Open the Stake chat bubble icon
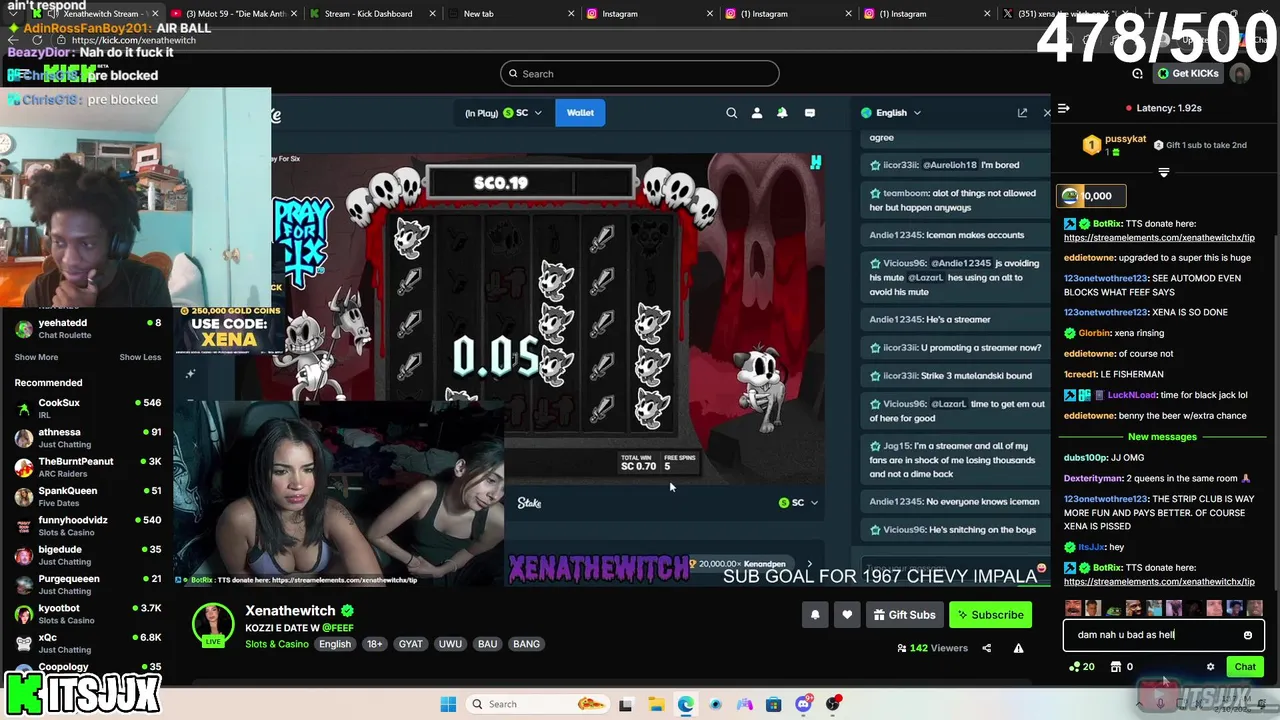The height and width of the screenshot is (720, 1280). click(x=810, y=113)
